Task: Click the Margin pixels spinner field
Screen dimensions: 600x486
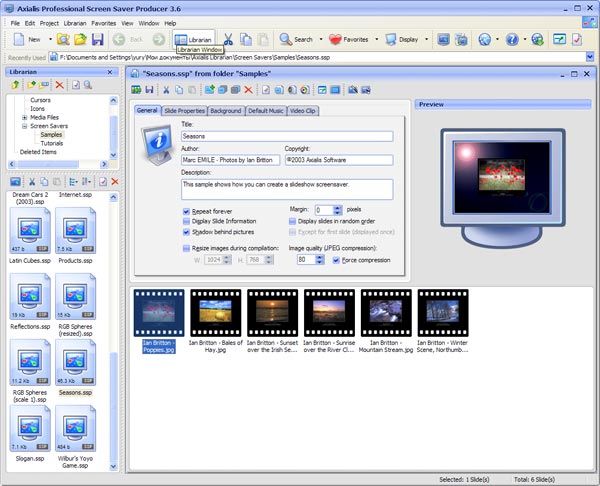Action: click(324, 210)
